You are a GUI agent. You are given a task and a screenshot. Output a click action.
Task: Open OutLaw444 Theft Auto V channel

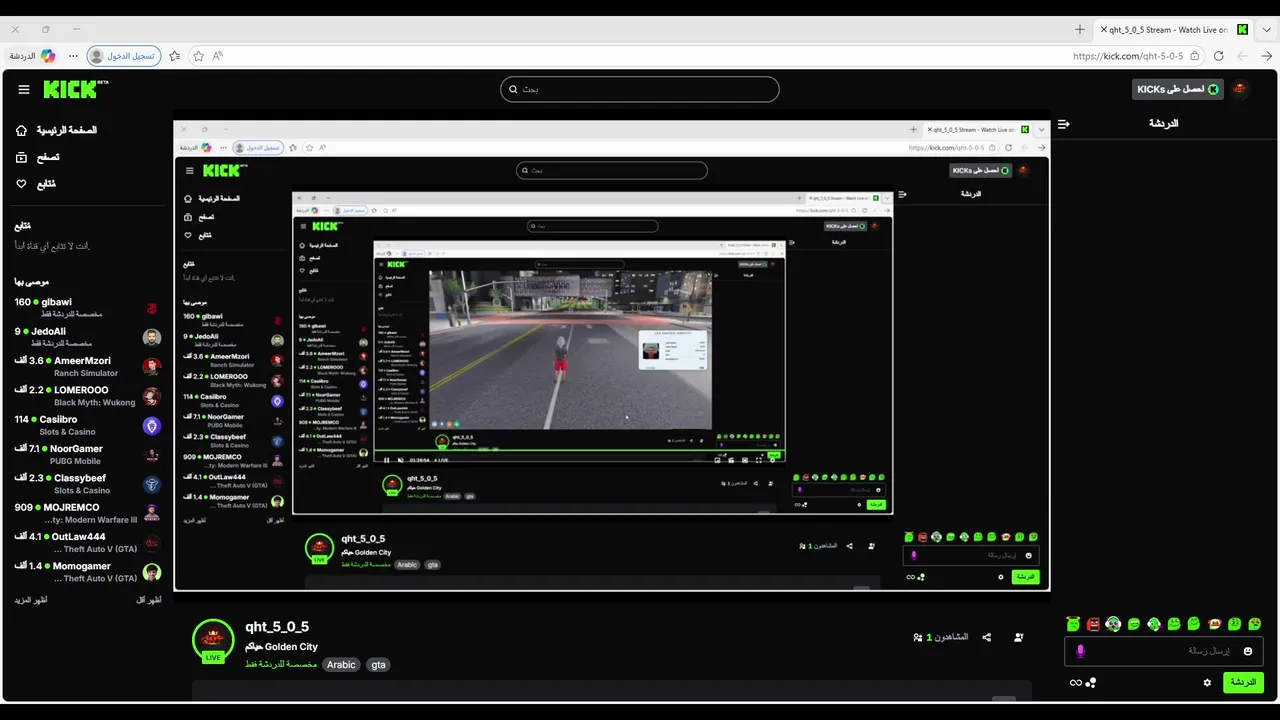(x=87, y=543)
